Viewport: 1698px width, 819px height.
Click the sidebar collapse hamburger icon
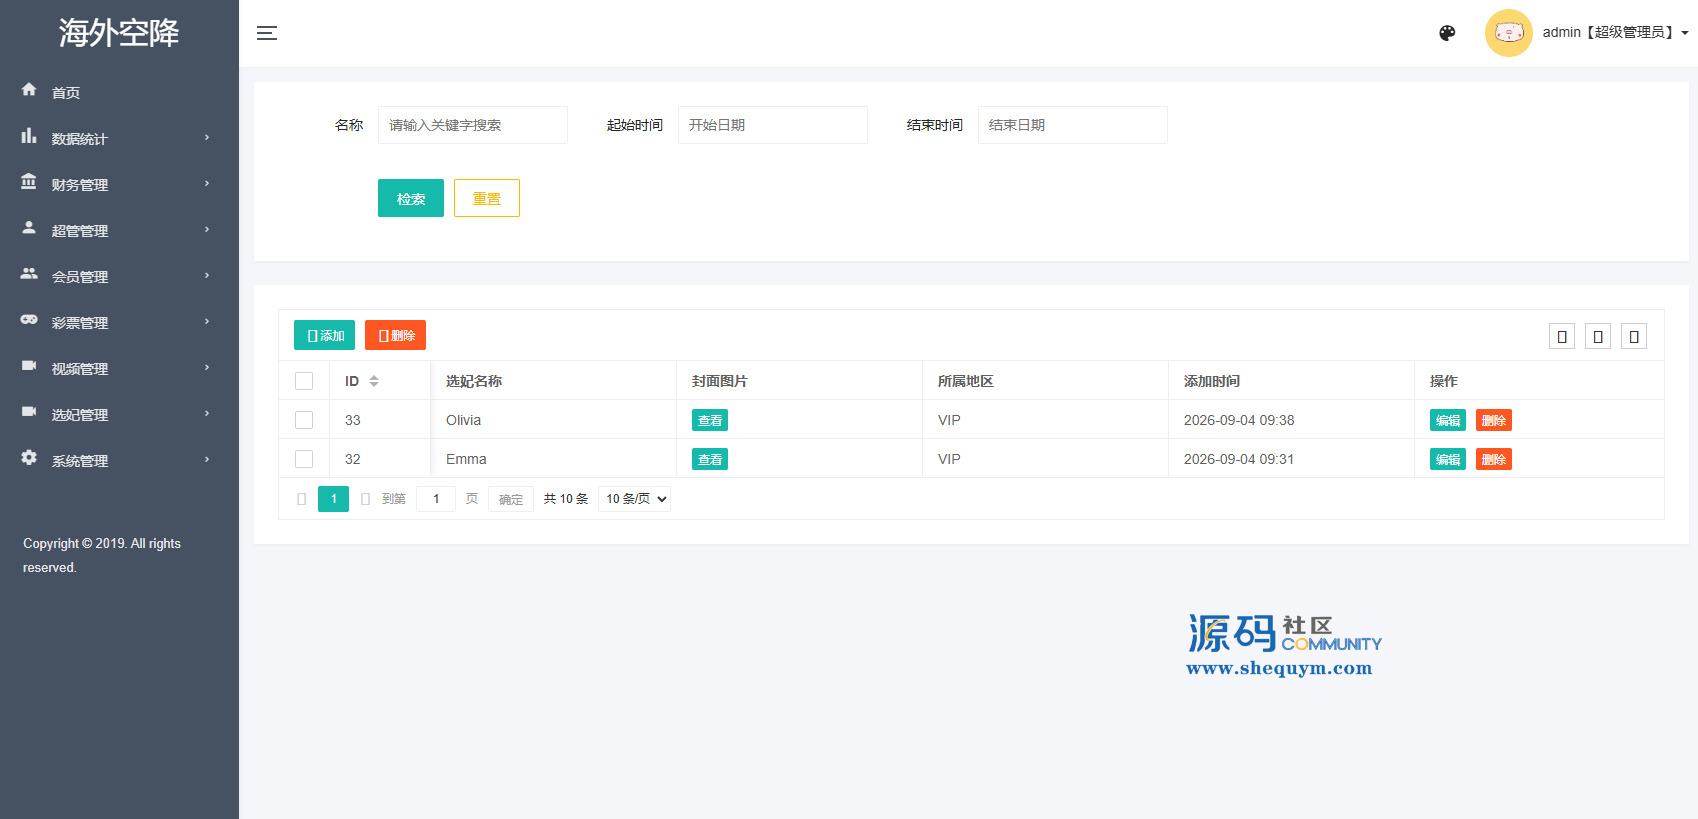(x=267, y=33)
